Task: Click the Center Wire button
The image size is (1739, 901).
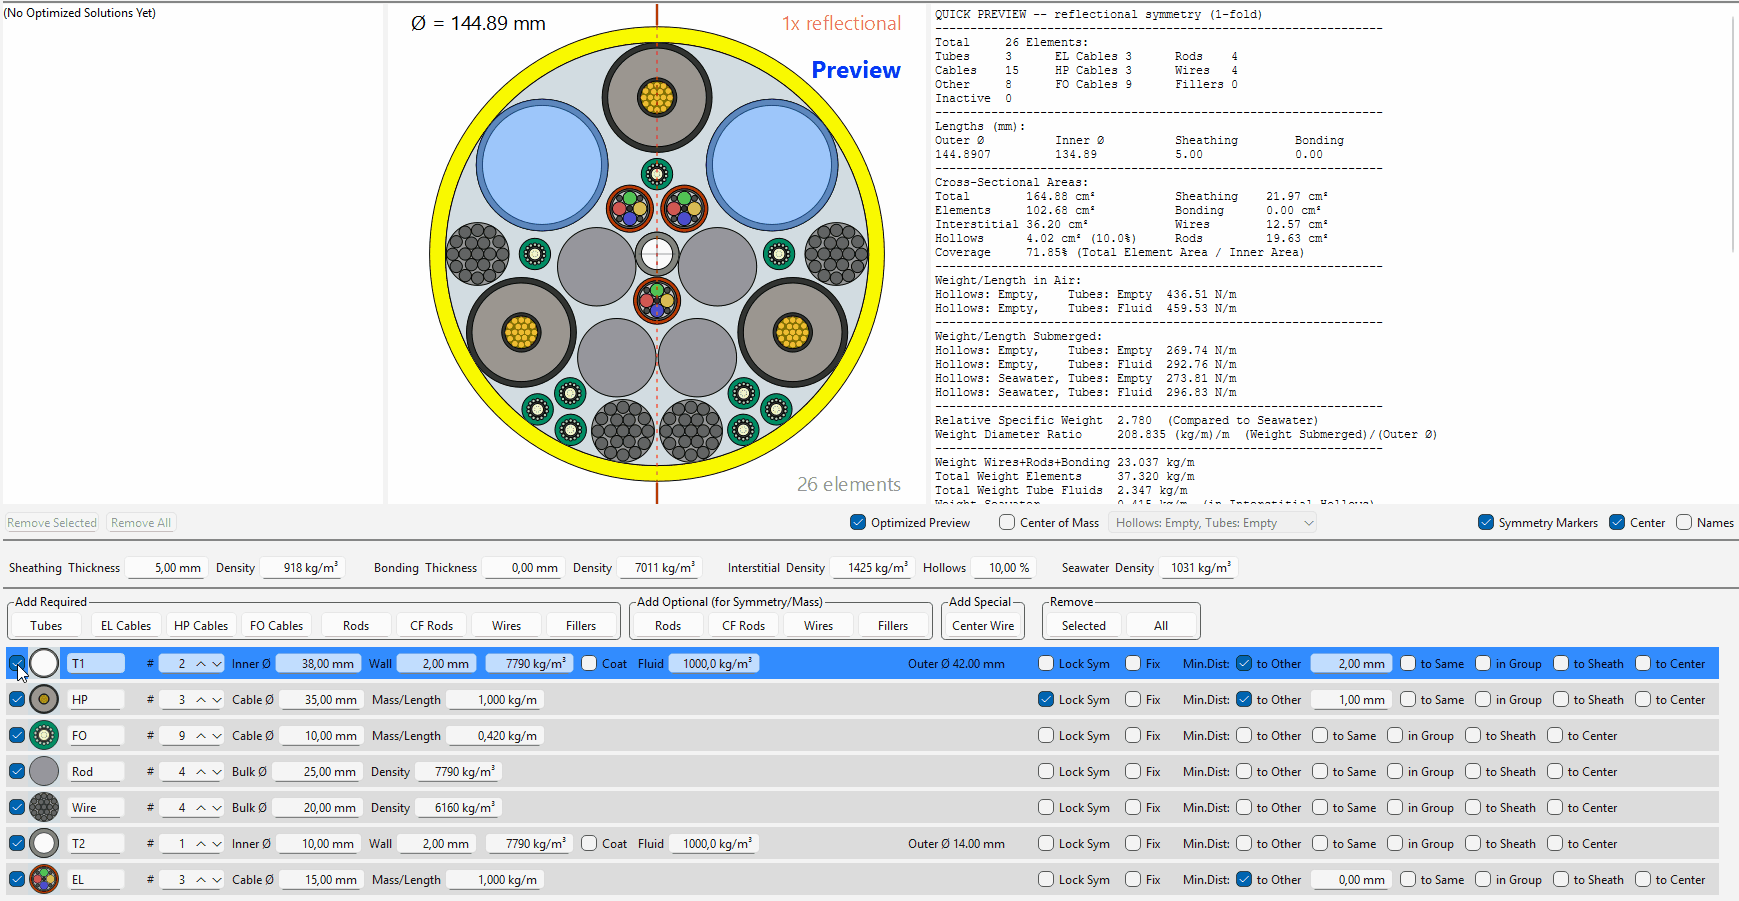Action: click(x=982, y=625)
